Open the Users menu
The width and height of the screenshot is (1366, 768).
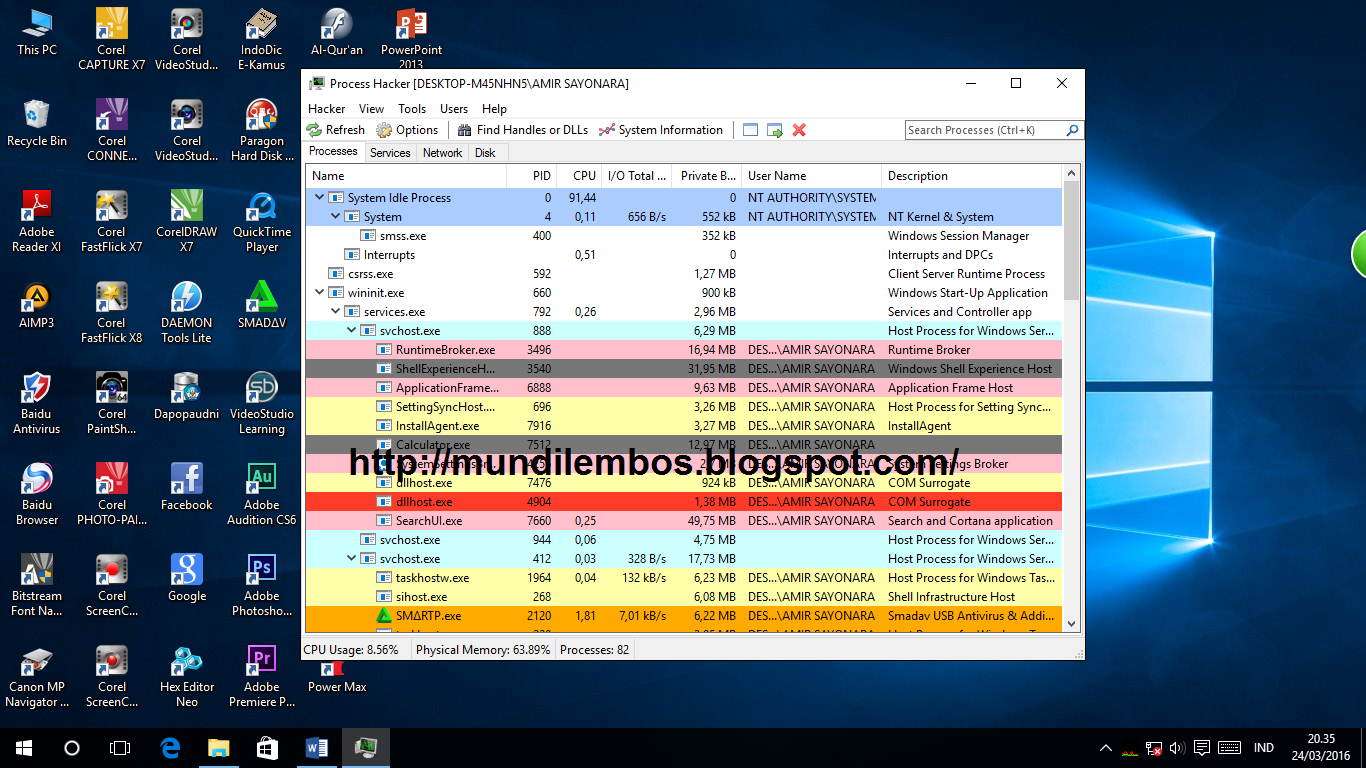tap(454, 109)
